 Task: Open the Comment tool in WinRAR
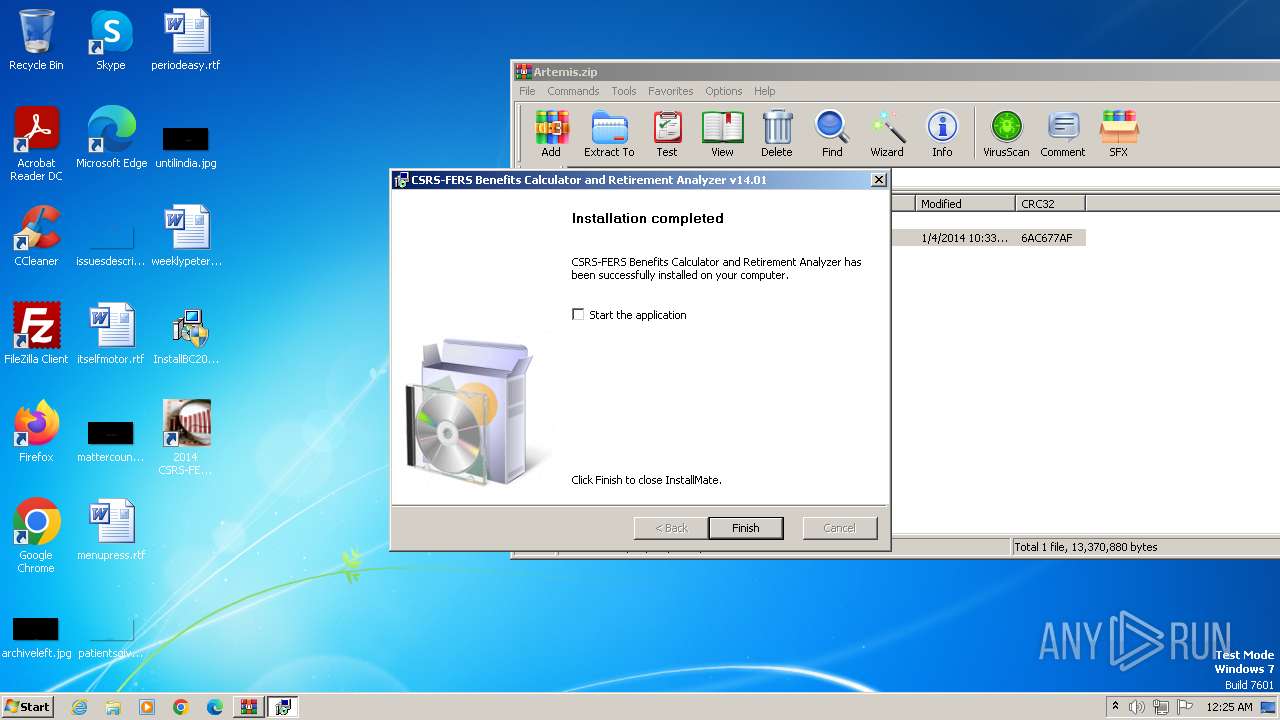coord(1062,134)
